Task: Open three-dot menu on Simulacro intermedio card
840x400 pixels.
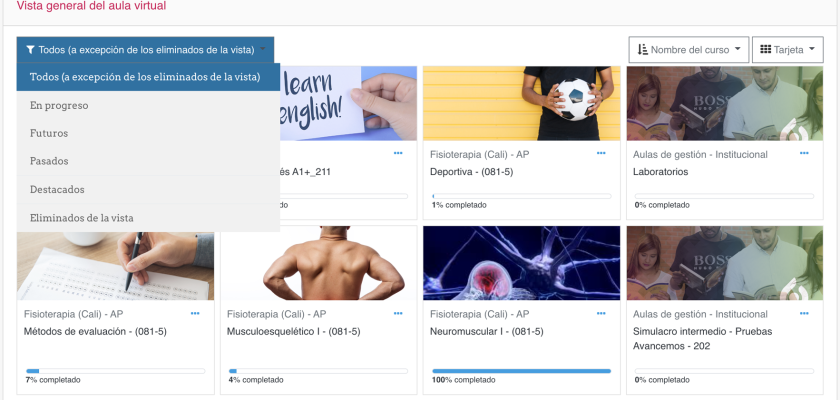Action: pyautogui.click(x=804, y=313)
